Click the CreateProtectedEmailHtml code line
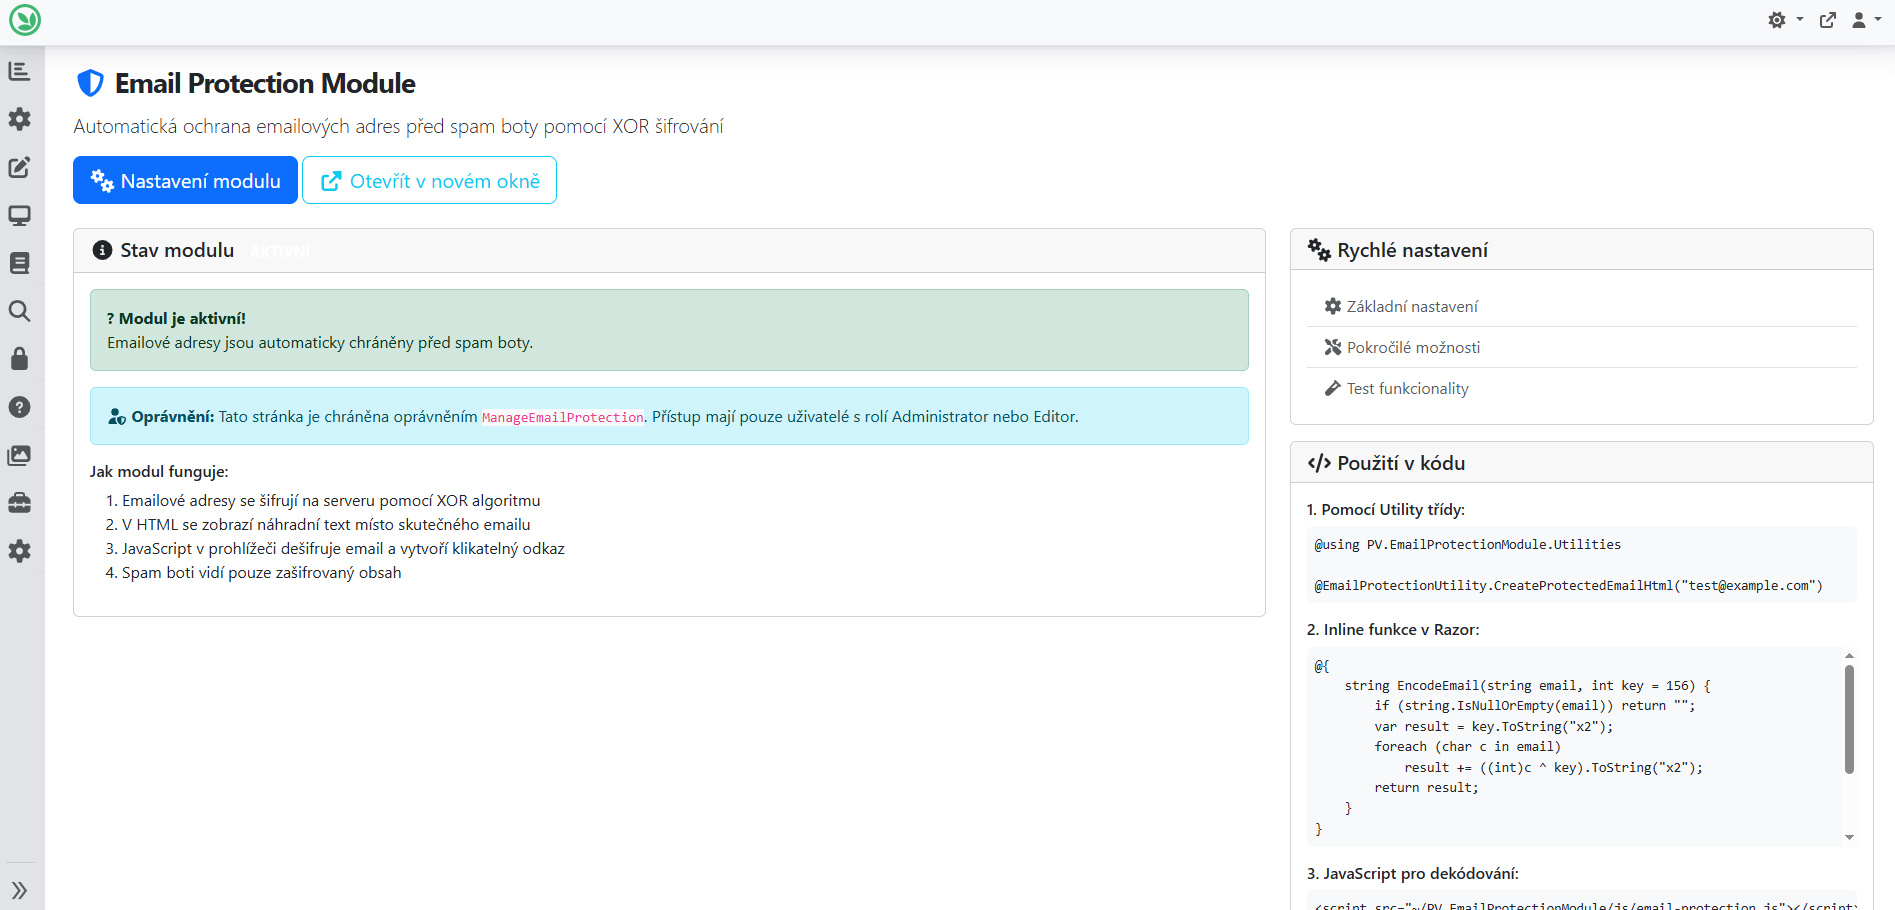The height and width of the screenshot is (910, 1895). (1568, 585)
